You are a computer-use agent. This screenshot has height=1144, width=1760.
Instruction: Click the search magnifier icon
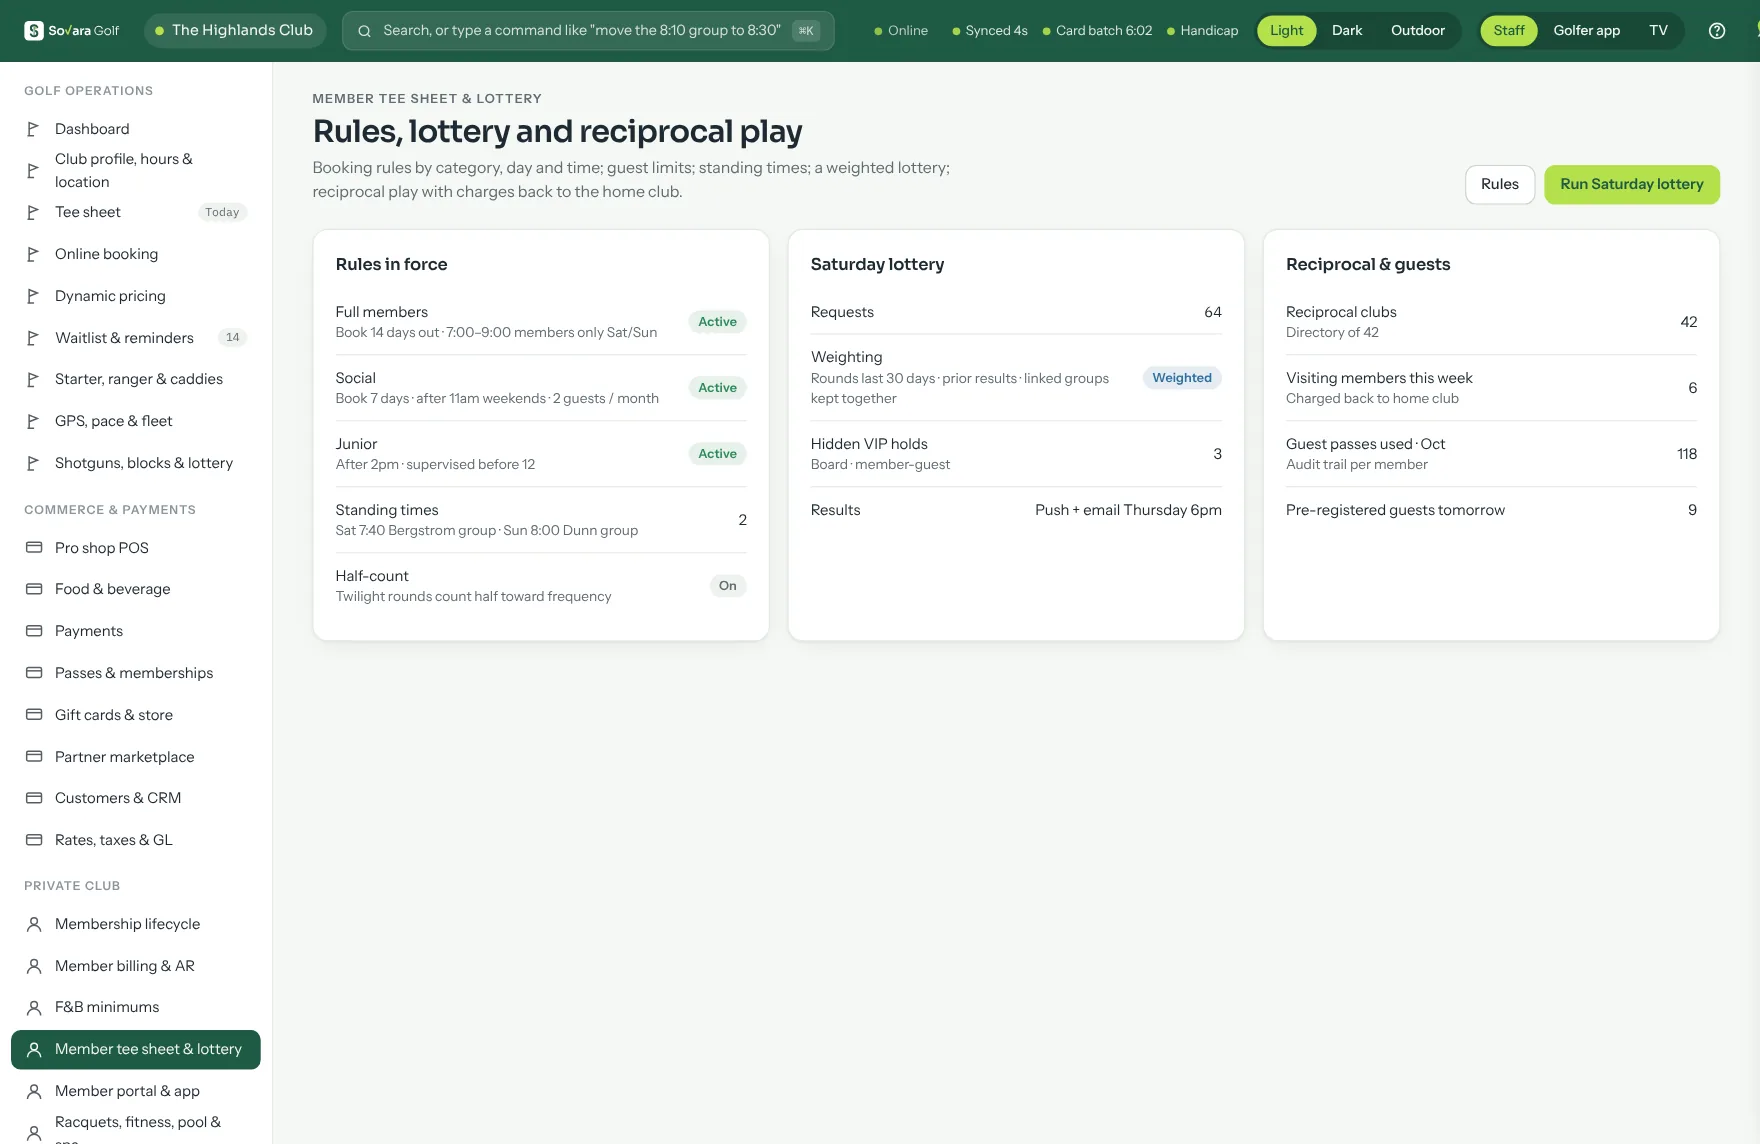(x=365, y=31)
